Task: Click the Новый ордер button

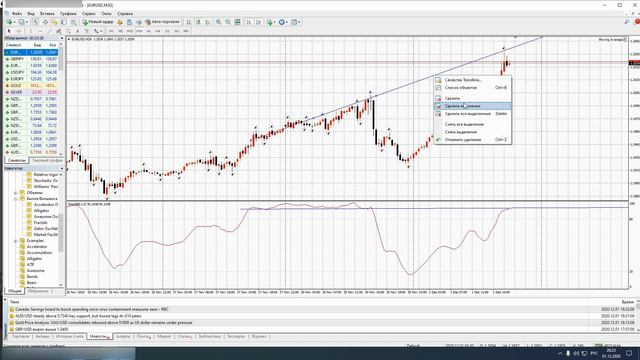Action: [98, 22]
